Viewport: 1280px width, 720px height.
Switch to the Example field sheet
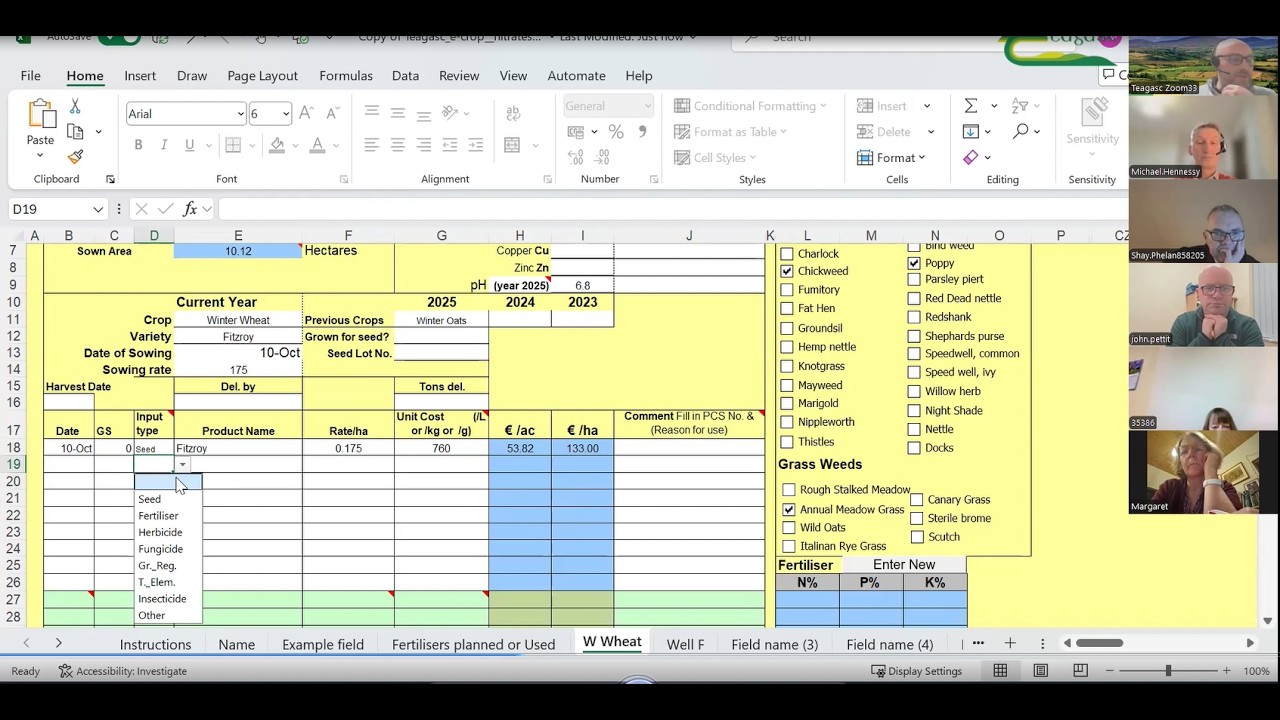pos(323,644)
